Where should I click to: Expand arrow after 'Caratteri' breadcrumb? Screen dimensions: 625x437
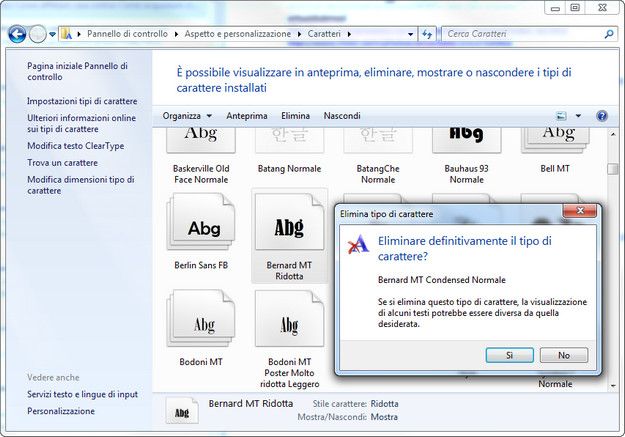(x=349, y=34)
